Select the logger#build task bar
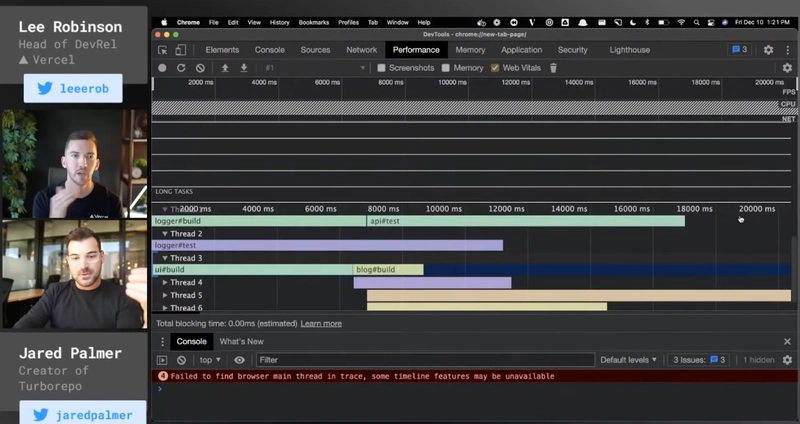This screenshot has height=424, width=800. coord(259,221)
